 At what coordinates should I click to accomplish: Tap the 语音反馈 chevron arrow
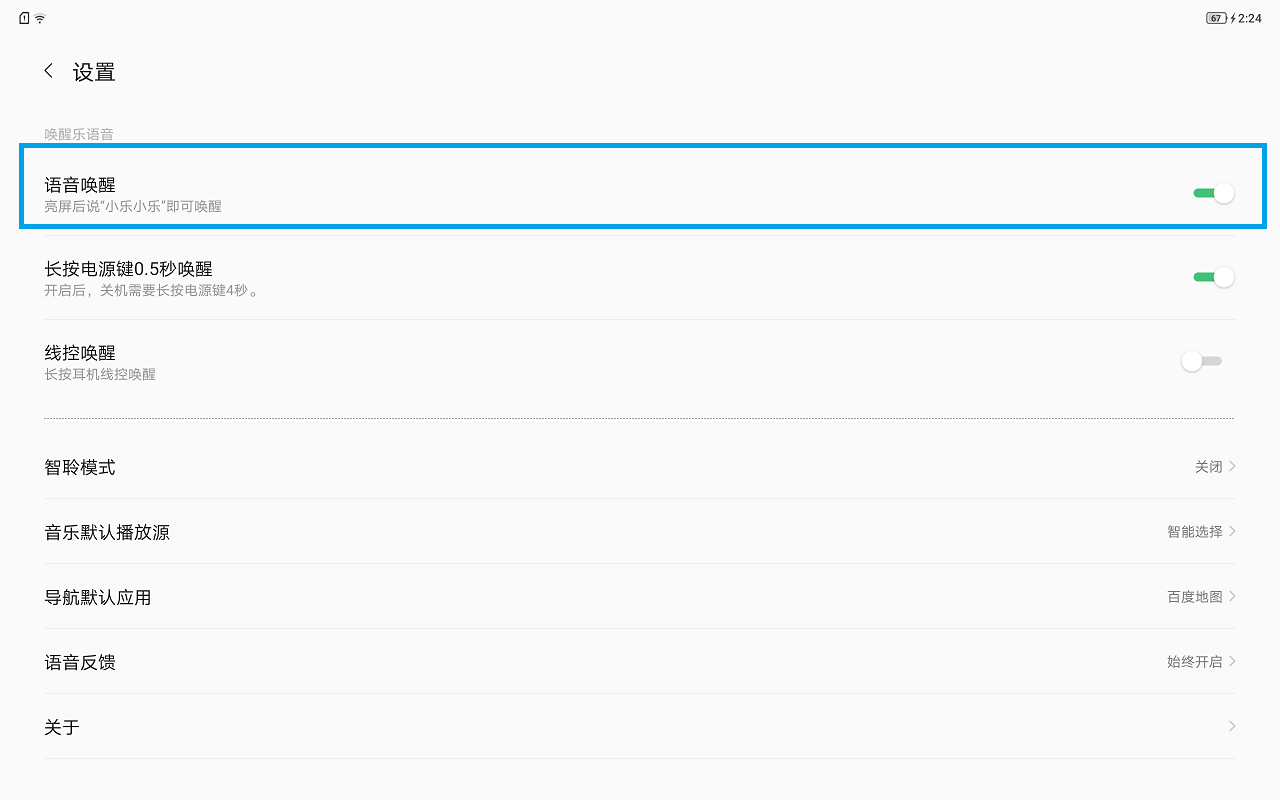click(x=1232, y=661)
